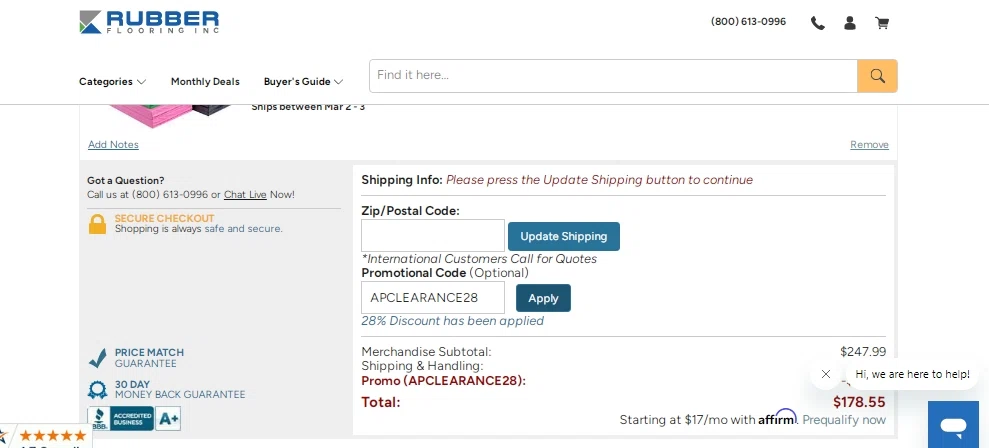Screen dimensions: 989x448
Task: Open the Chat Live link
Action: (245, 195)
